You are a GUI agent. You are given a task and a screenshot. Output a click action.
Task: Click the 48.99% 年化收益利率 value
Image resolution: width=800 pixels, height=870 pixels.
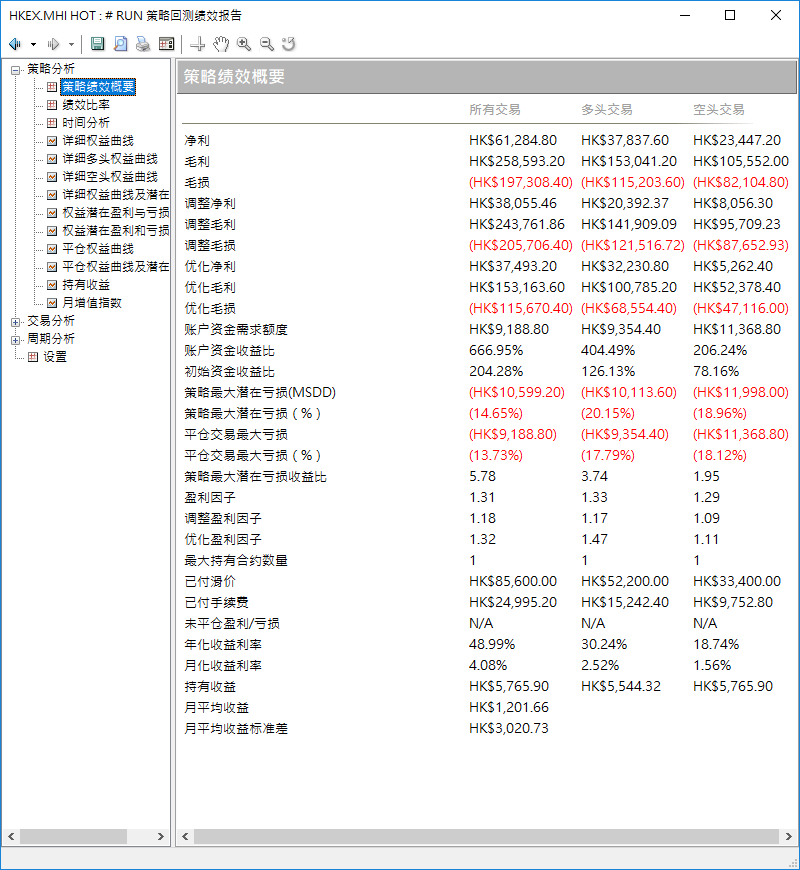point(492,645)
